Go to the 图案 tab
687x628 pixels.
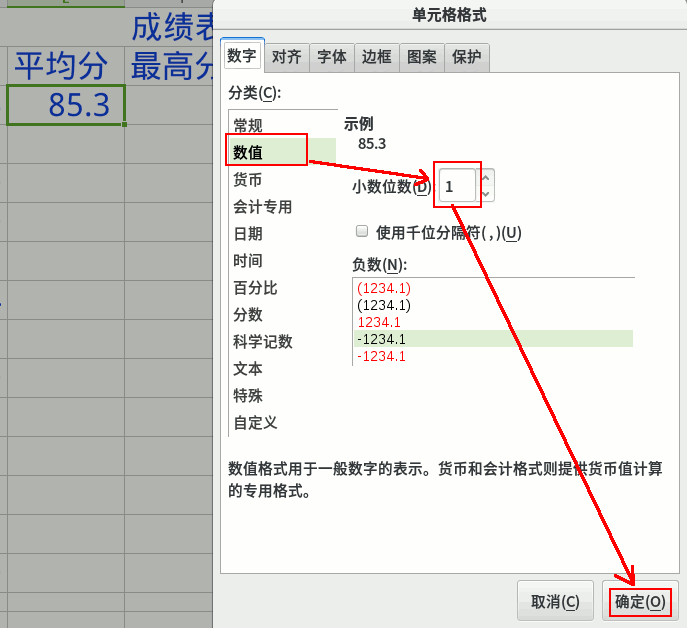click(421, 58)
